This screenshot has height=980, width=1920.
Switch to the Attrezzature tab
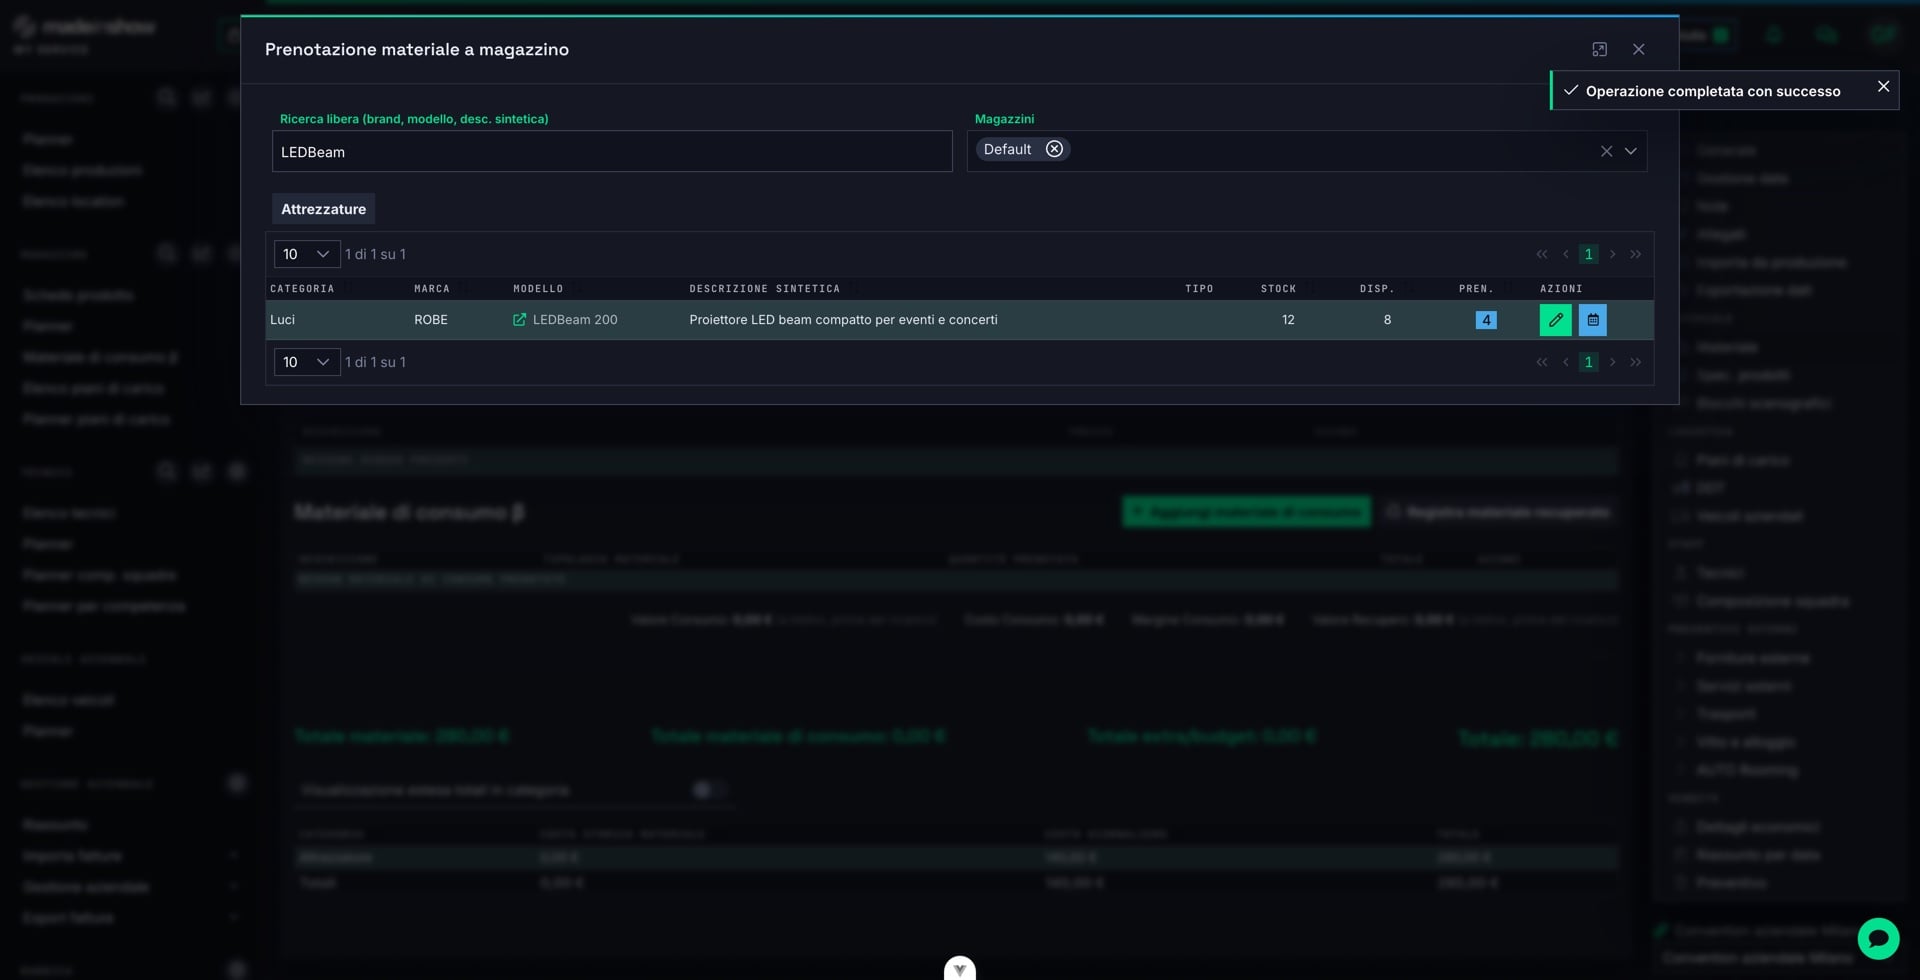pos(323,209)
